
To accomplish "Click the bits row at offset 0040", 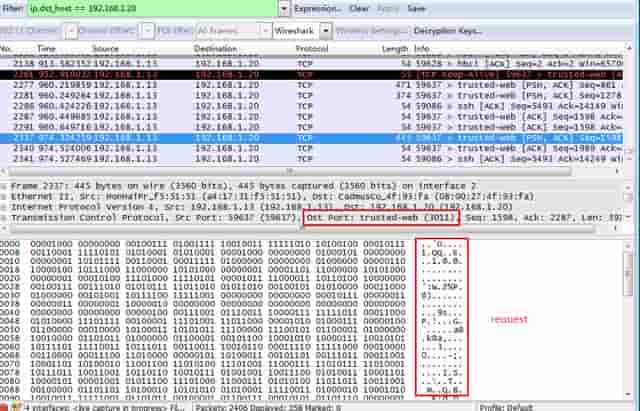I will 218,313.
